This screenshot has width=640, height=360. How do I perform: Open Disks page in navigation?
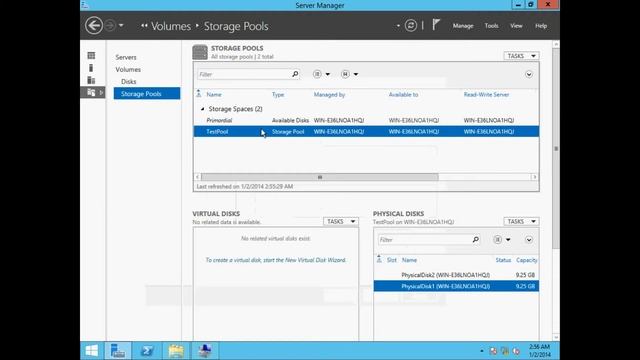[x=129, y=82]
